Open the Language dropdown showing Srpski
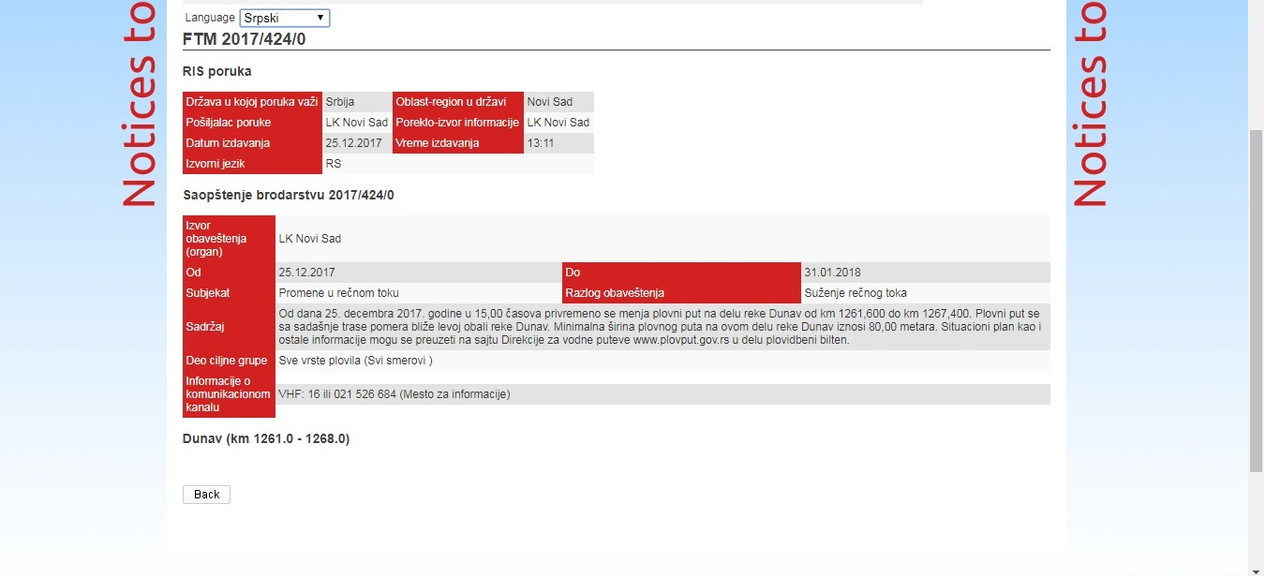This screenshot has height=576, width=1280. pos(285,18)
